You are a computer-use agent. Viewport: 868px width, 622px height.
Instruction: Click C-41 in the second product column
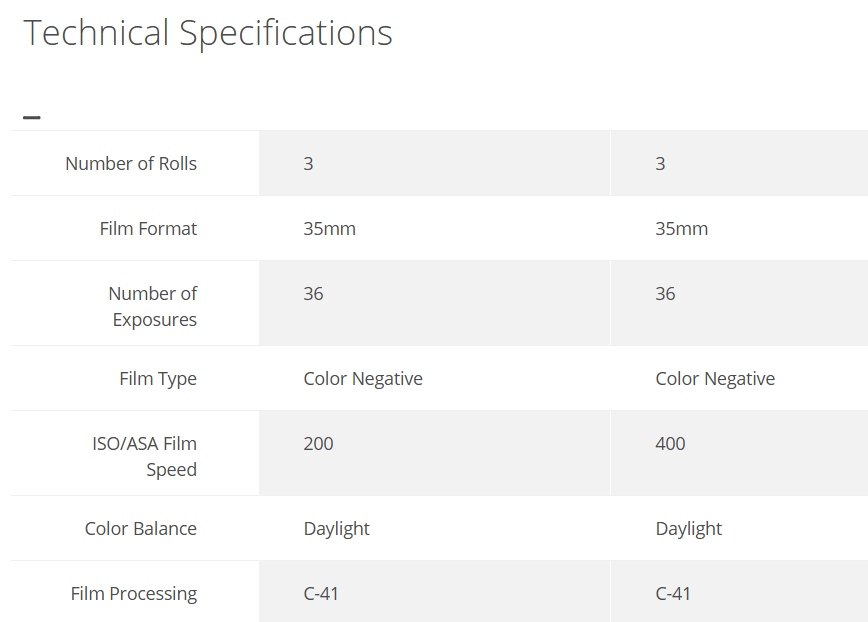(x=673, y=593)
